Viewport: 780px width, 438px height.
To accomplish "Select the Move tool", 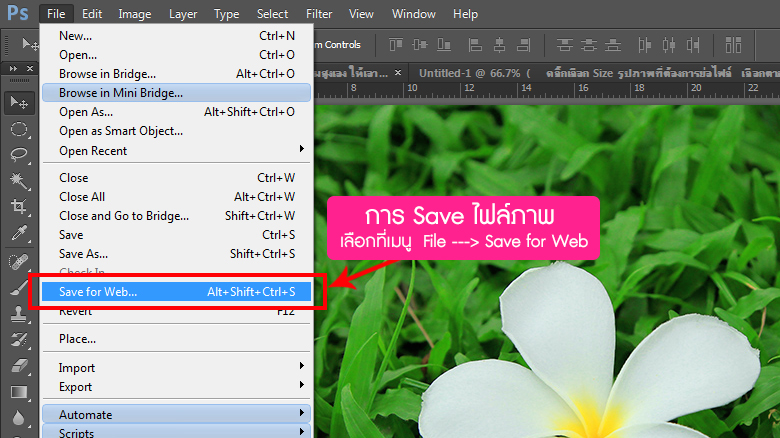I will tap(18, 102).
